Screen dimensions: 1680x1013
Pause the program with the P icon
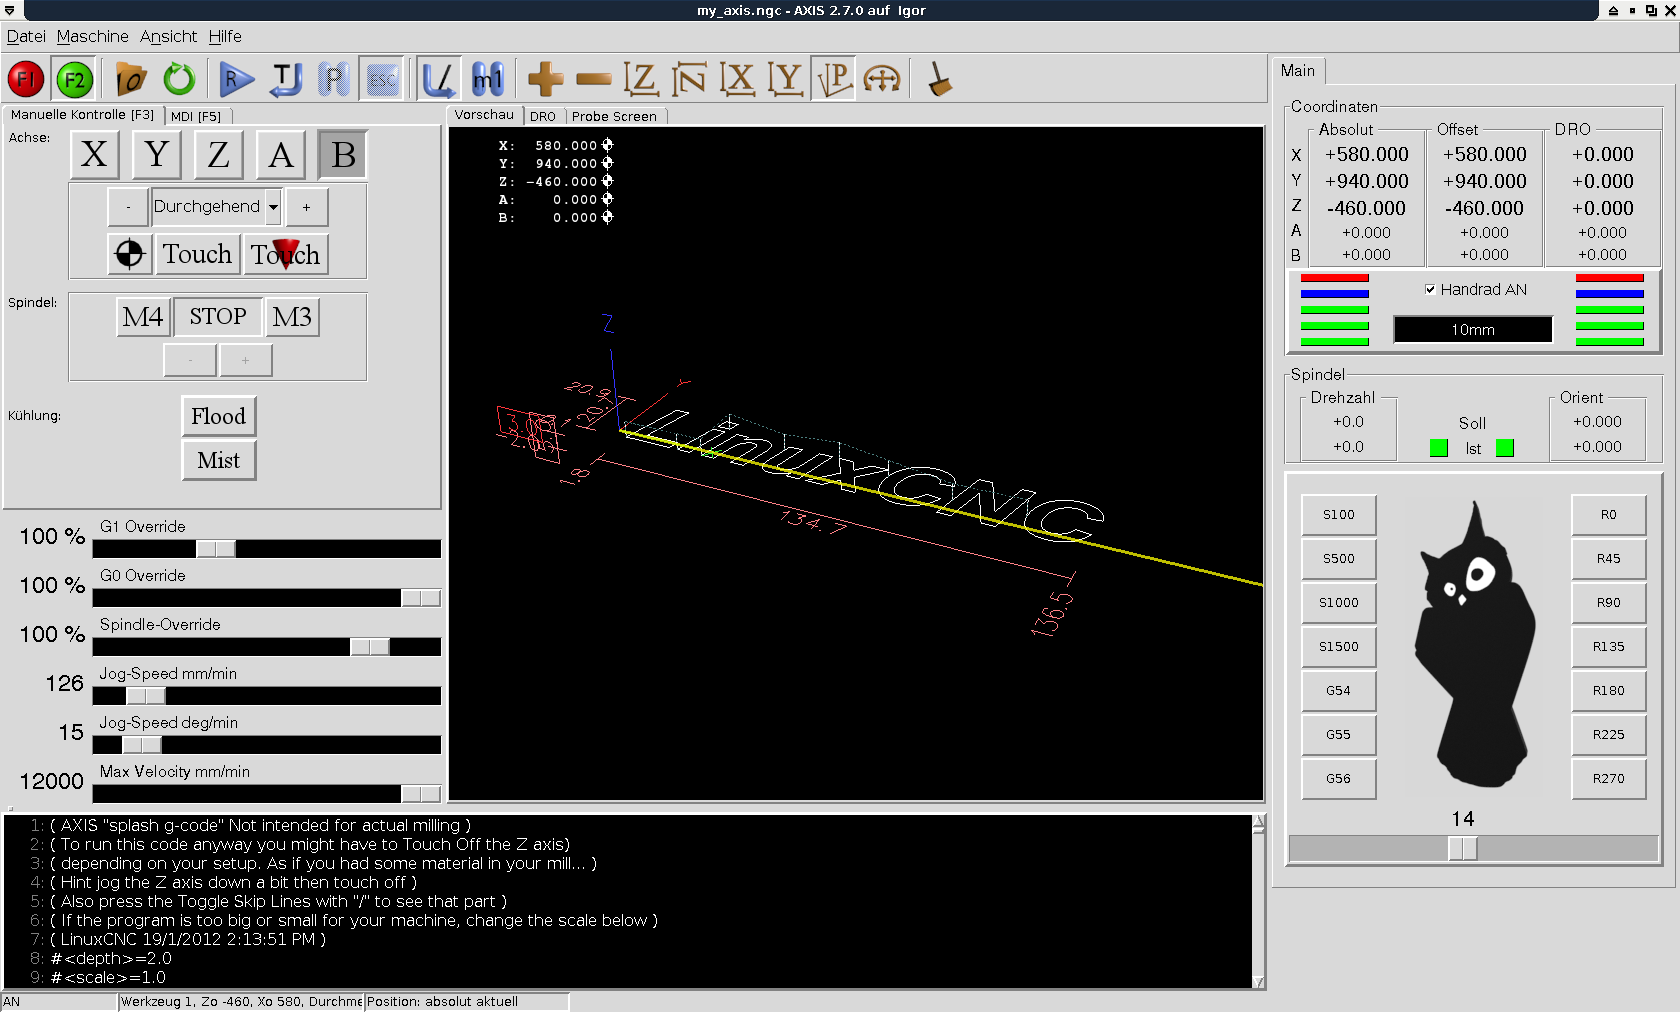coord(334,79)
